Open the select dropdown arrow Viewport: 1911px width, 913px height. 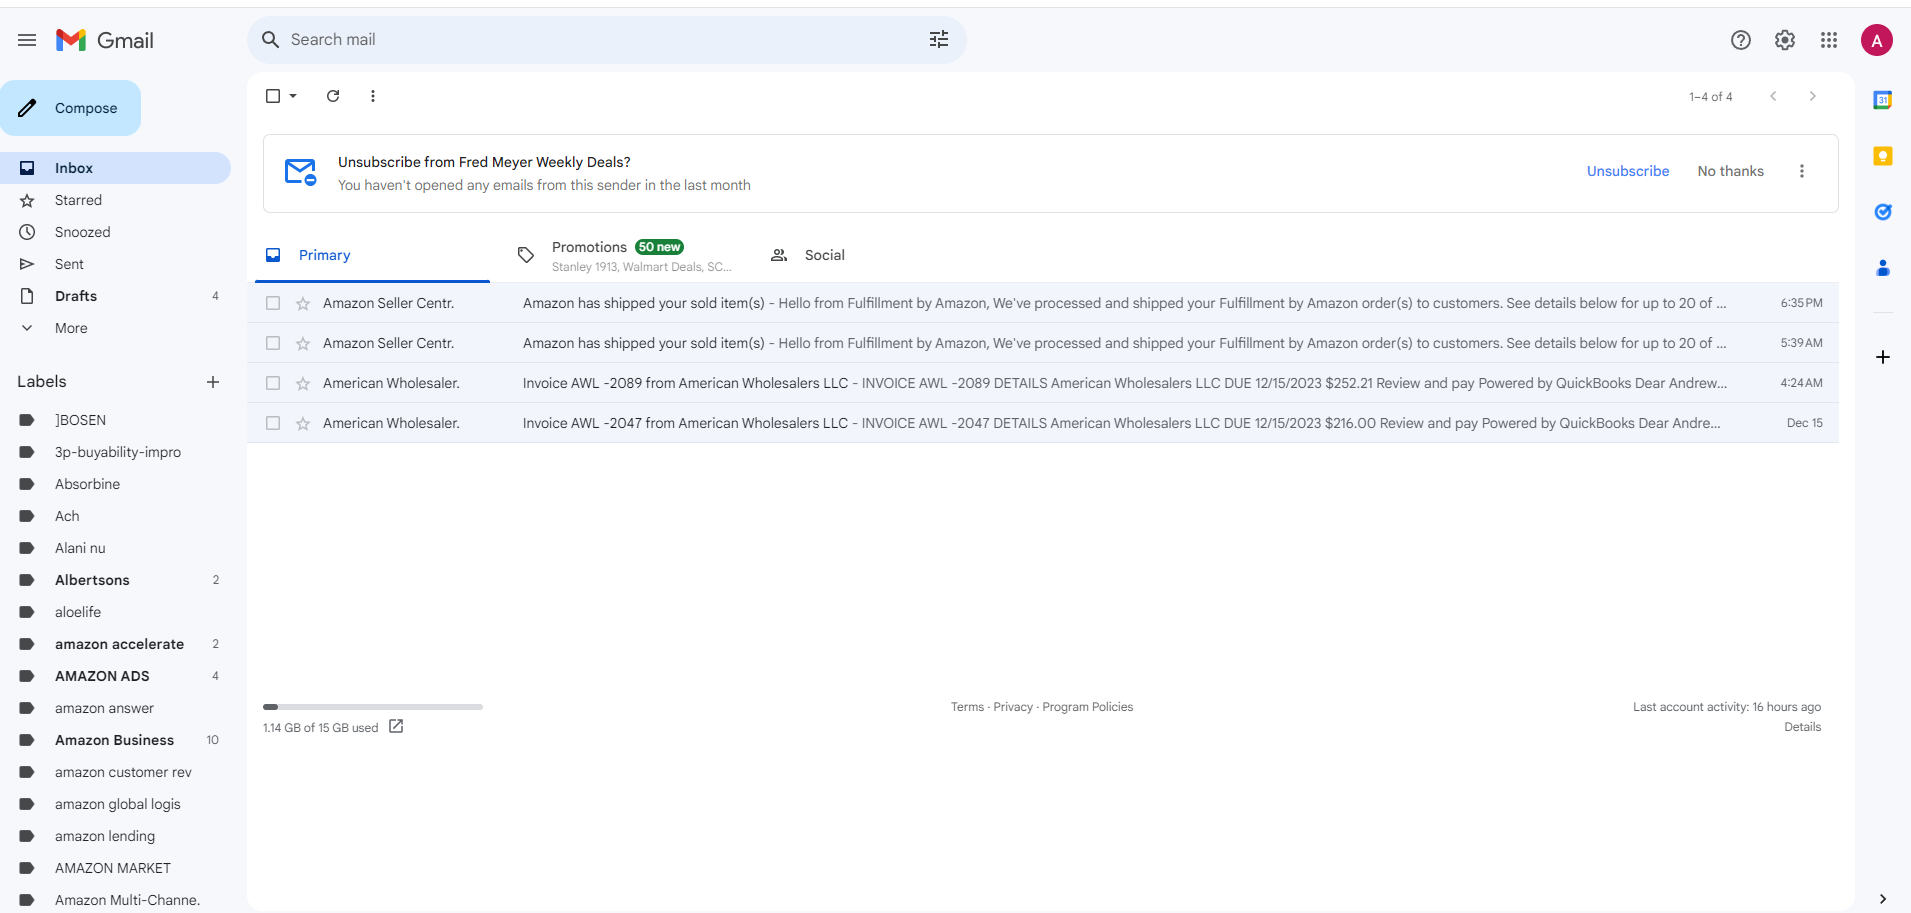(293, 96)
